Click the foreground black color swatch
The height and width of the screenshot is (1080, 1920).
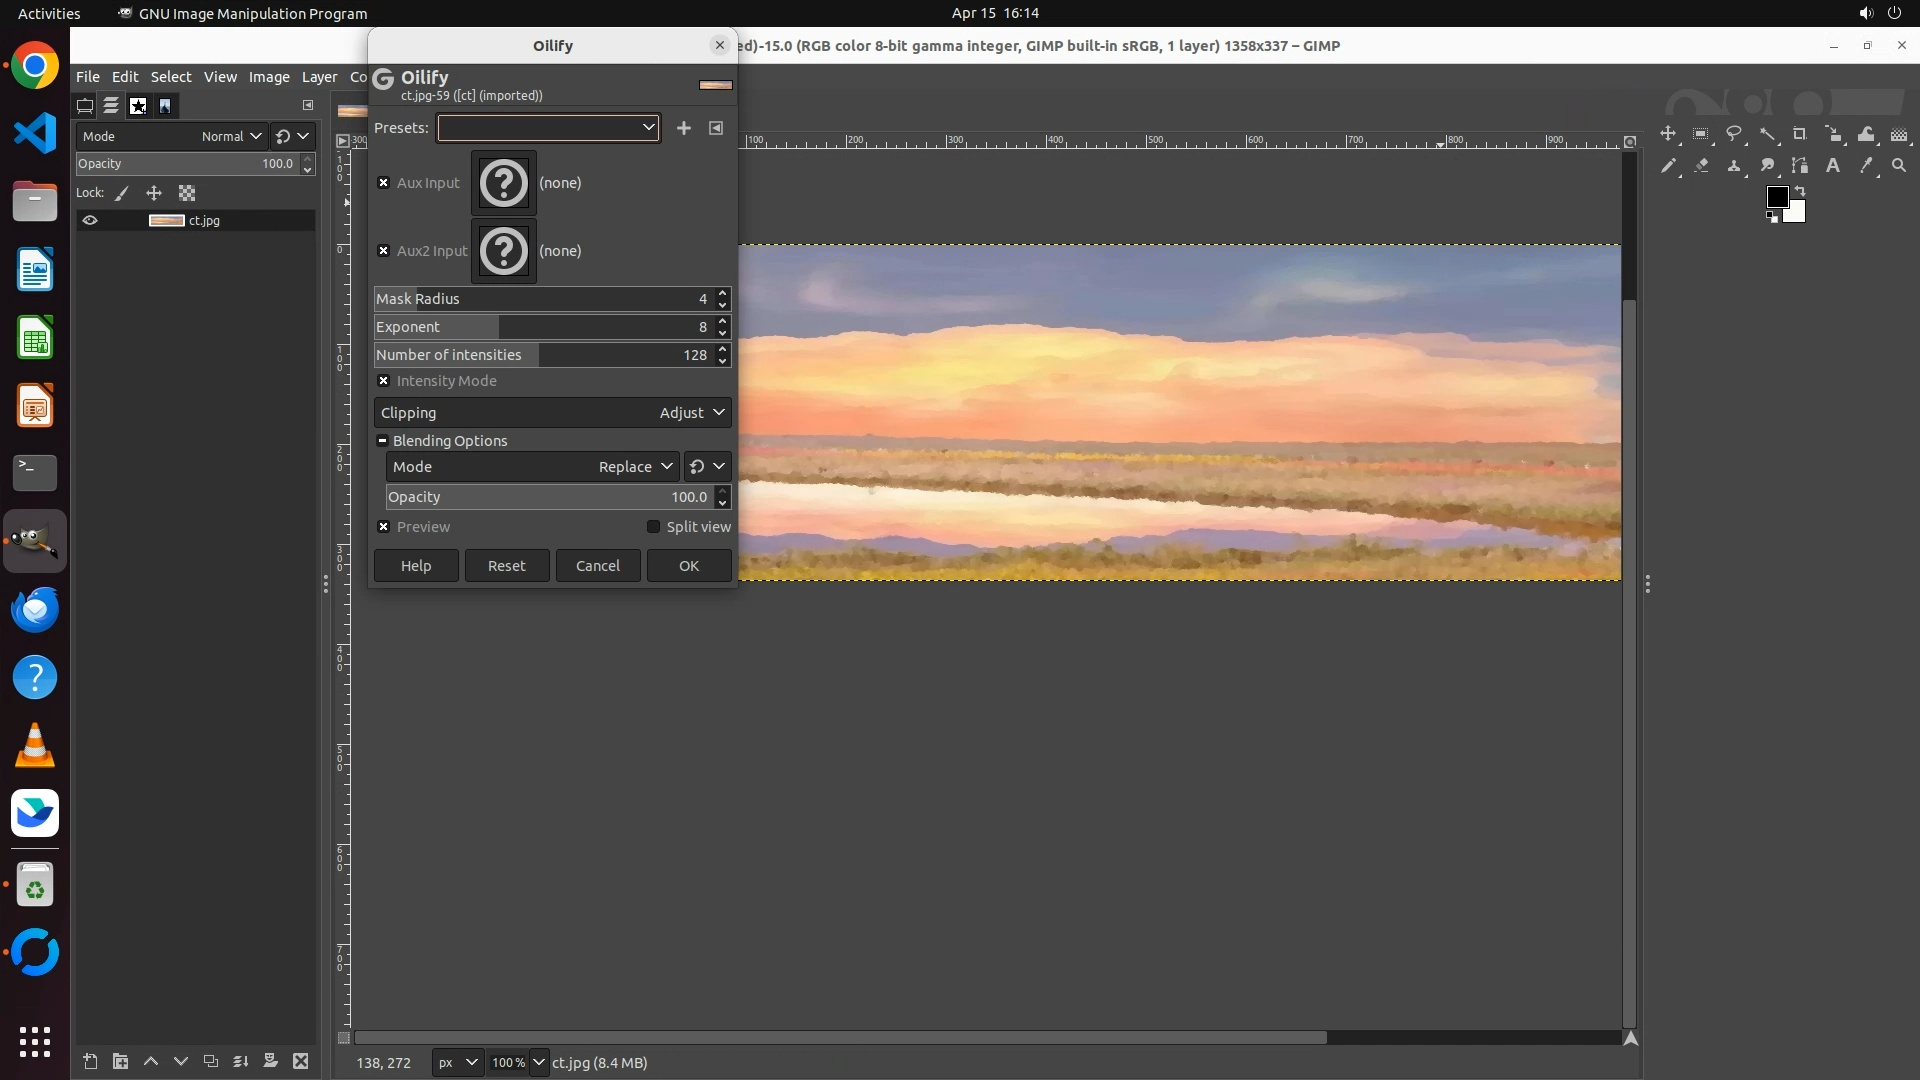(x=1775, y=196)
